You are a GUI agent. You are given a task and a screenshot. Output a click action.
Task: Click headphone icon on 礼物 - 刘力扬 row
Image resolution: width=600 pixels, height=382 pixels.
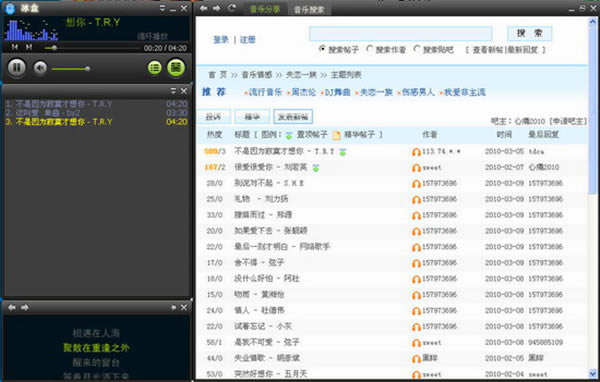pyautogui.click(x=416, y=200)
